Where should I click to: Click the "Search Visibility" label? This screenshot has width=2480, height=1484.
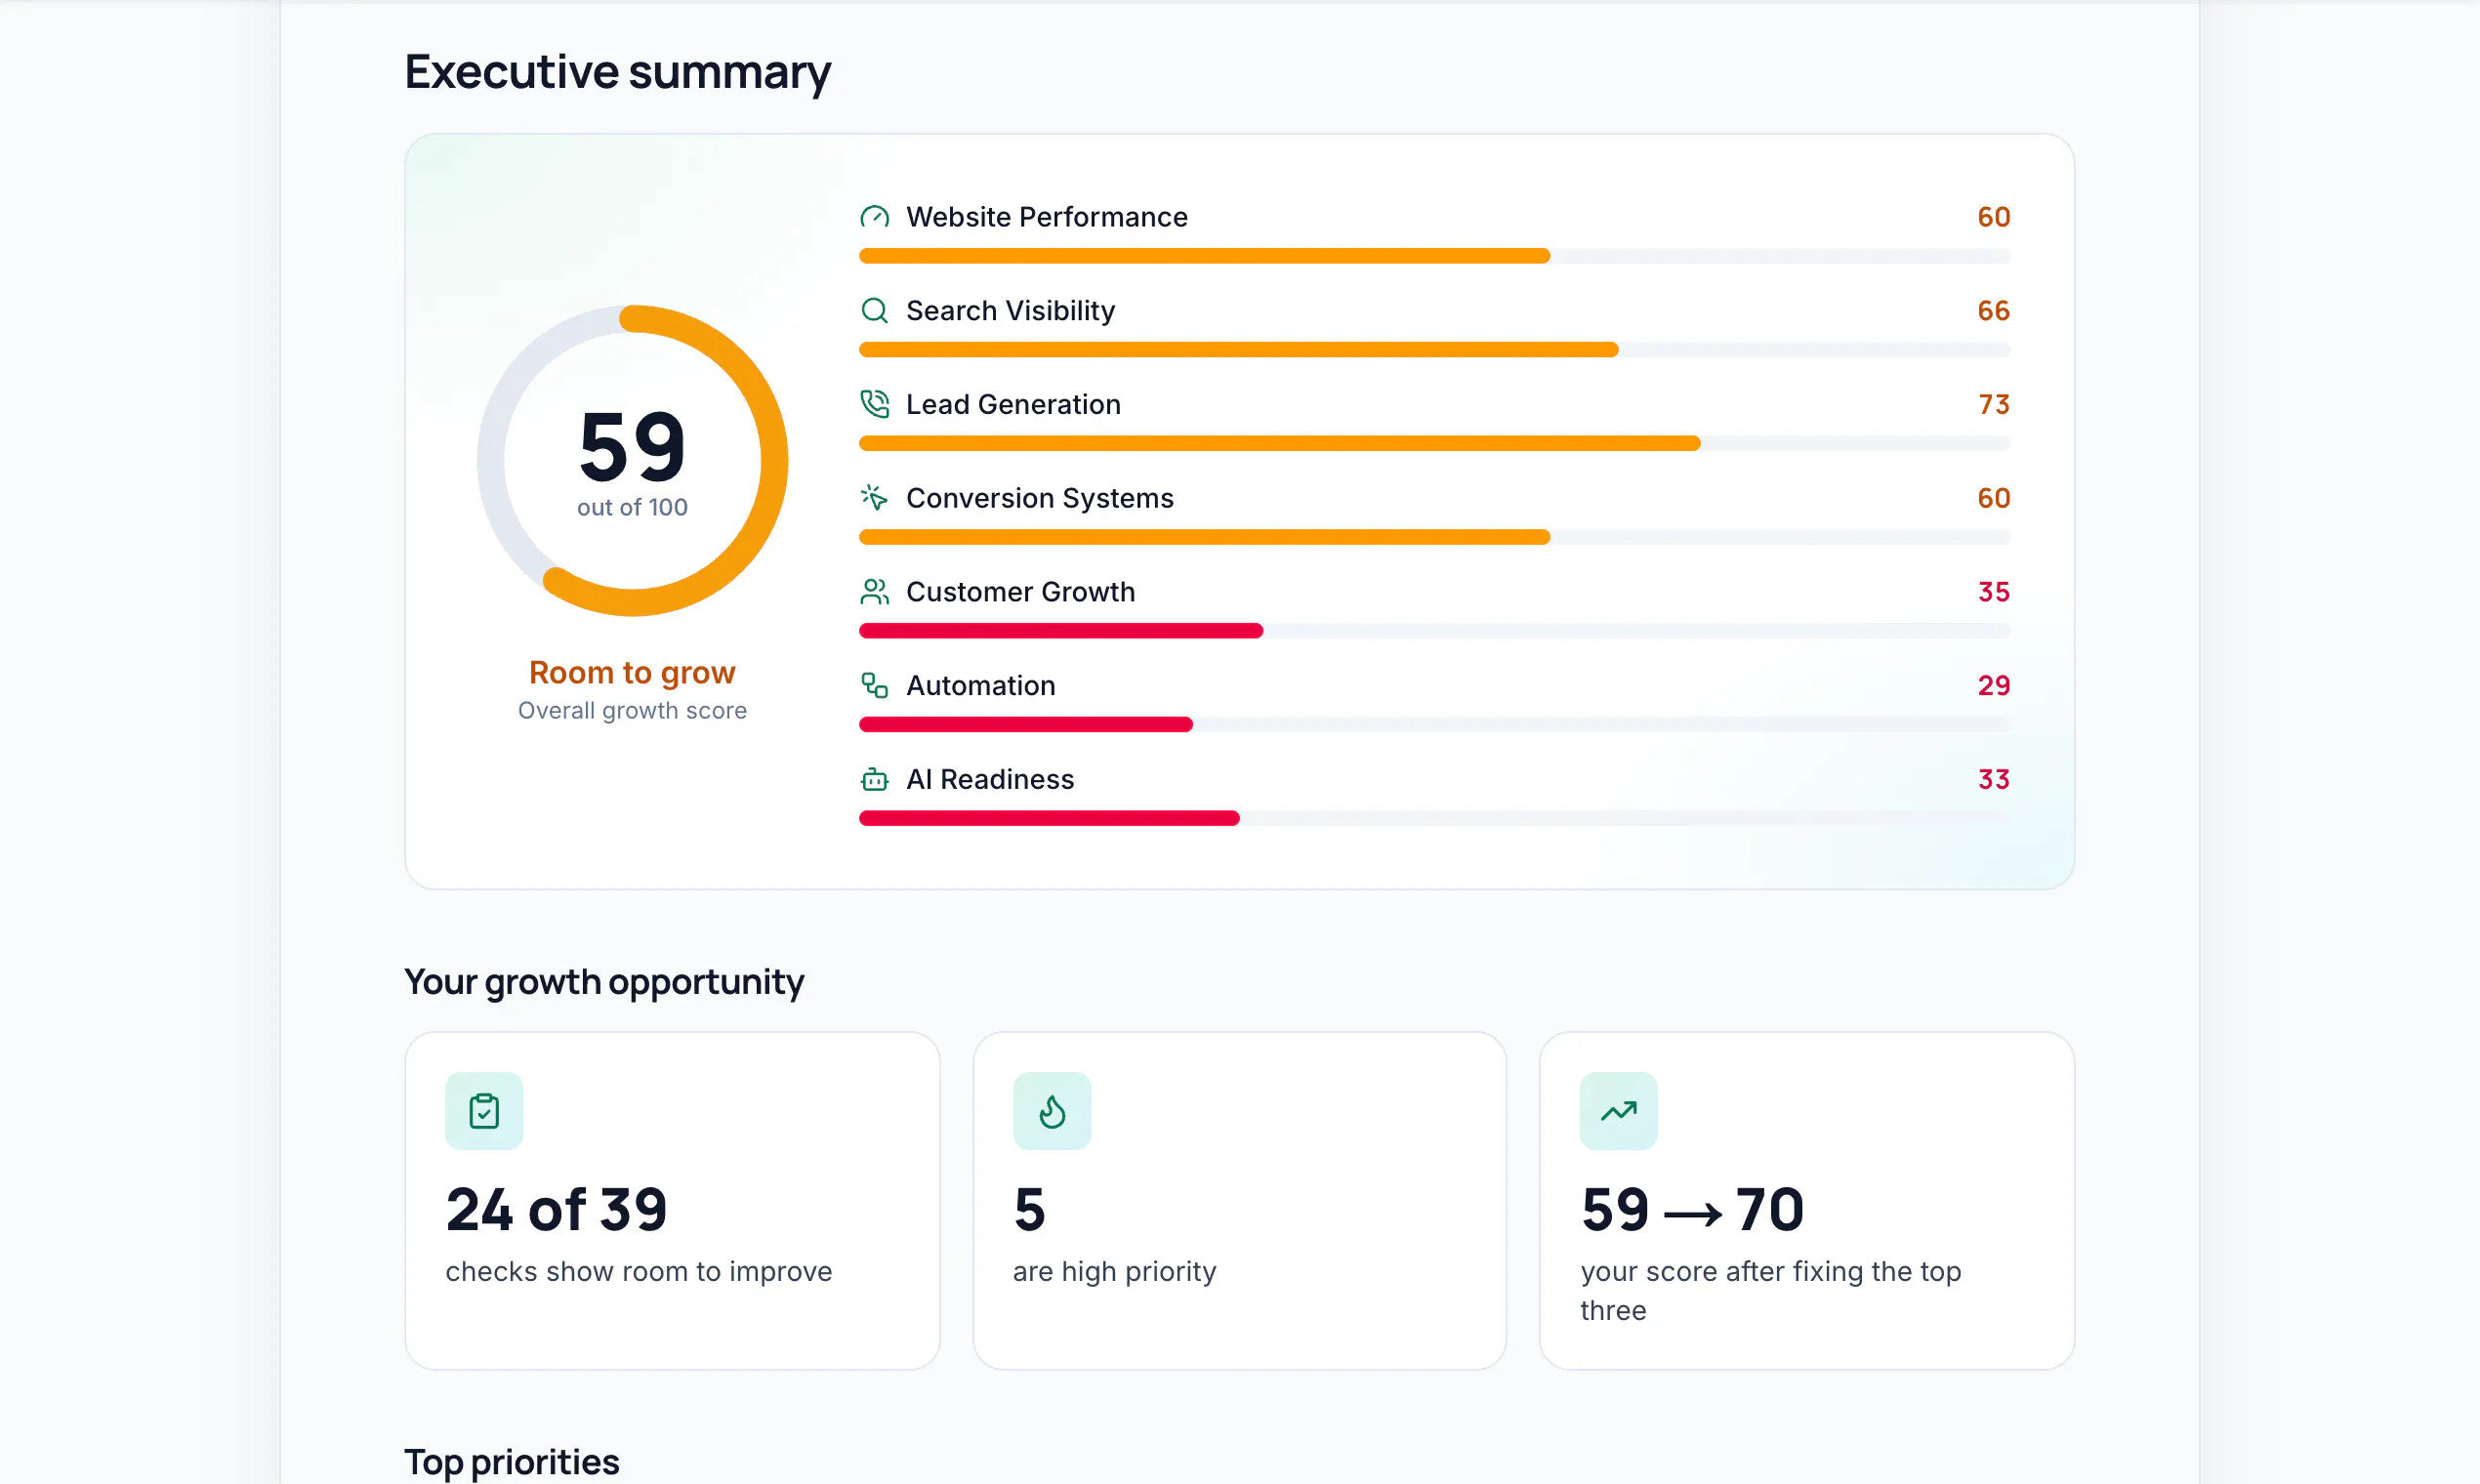click(x=1010, y=311)
